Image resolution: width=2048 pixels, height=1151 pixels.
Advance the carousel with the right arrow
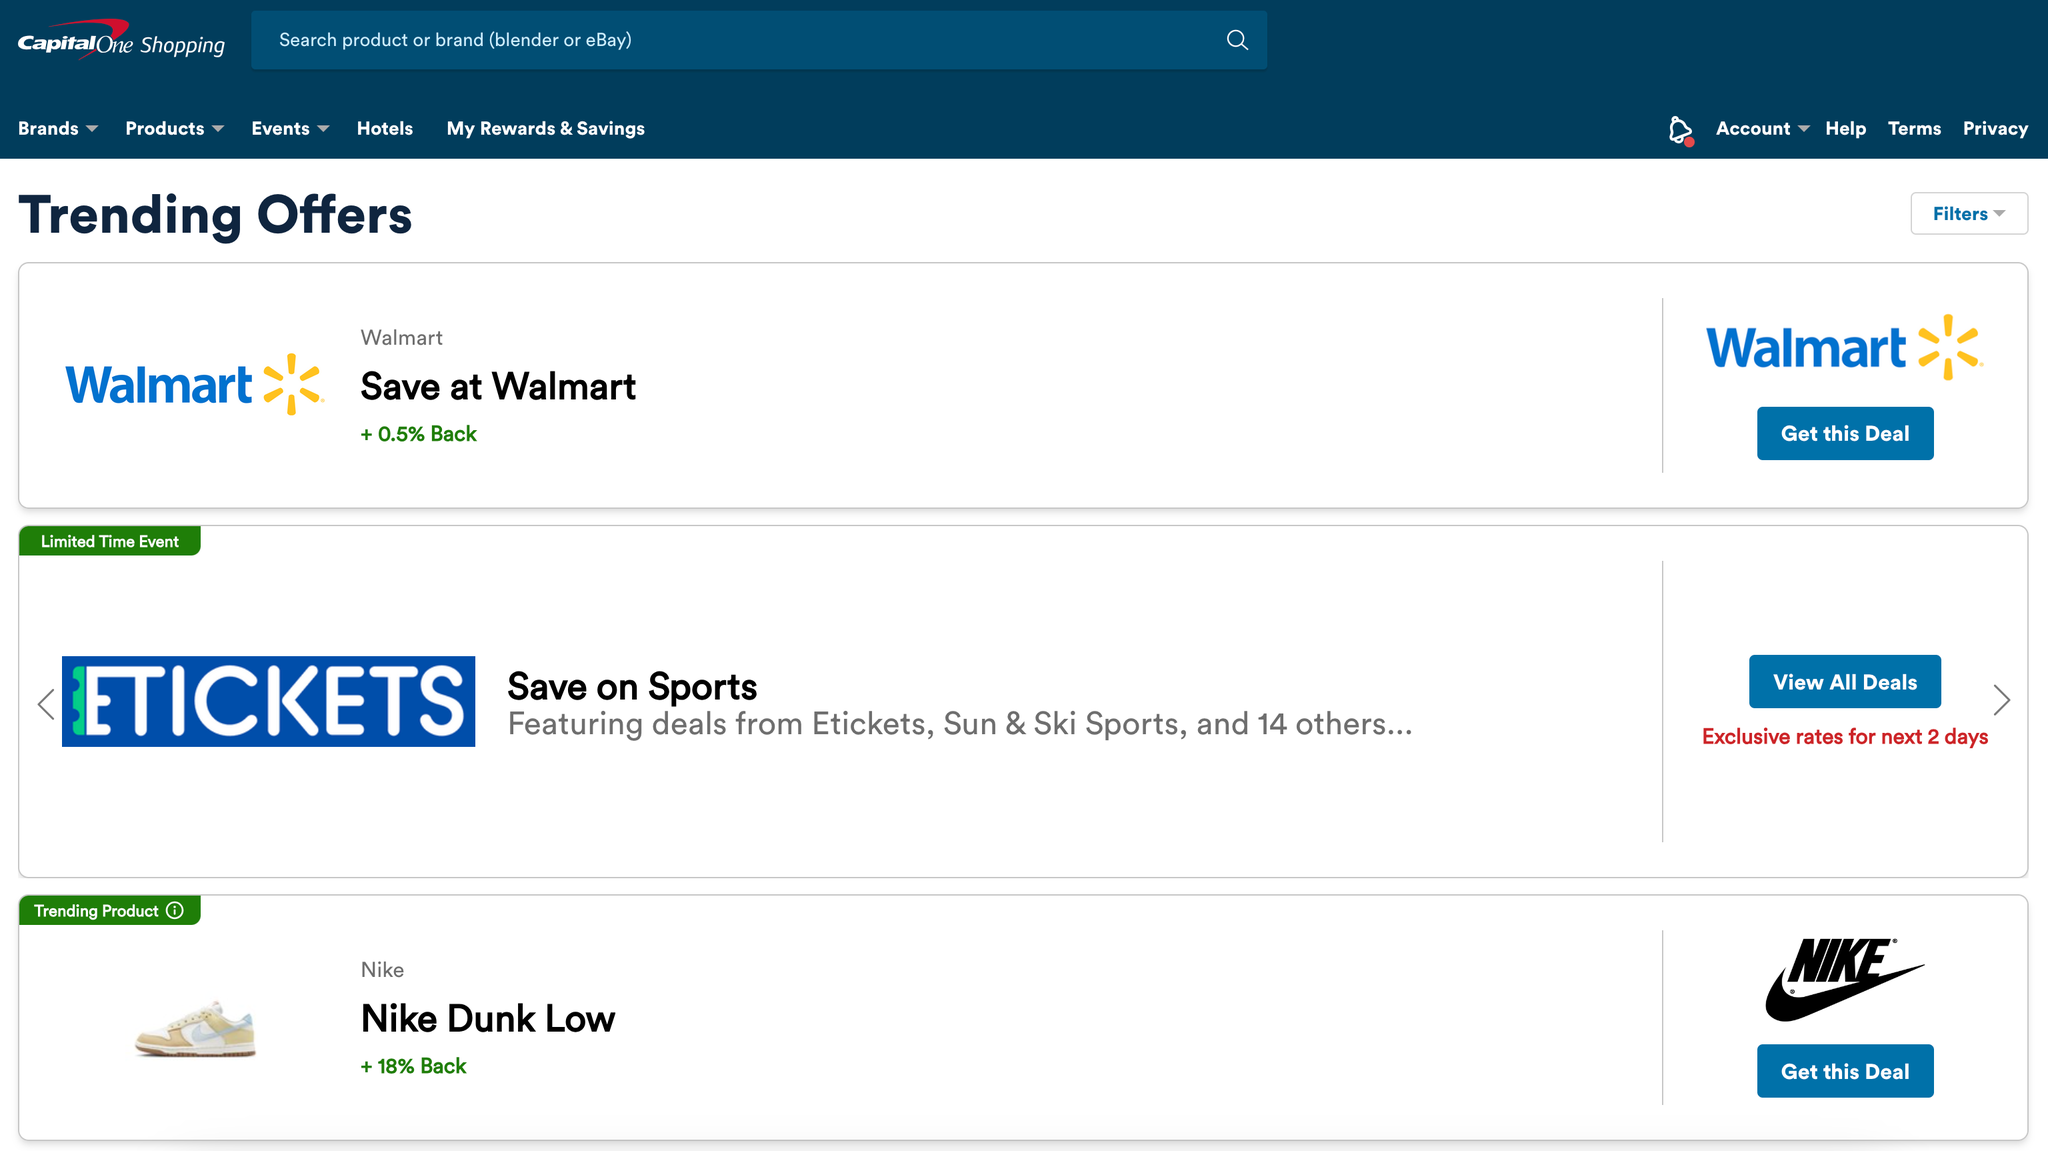click(x=2003, y=700)
